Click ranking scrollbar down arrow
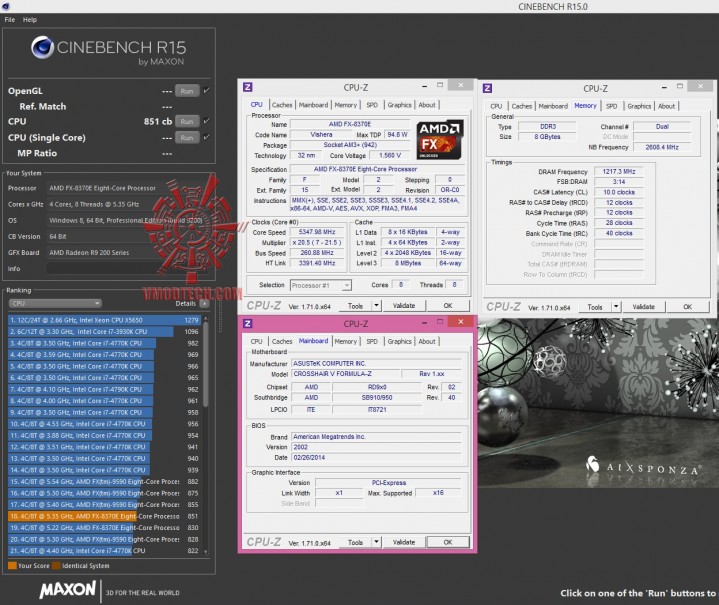Image resolution: width=719 pixels, height=605 pixels. pyautogui.click(x=205, y=552)
